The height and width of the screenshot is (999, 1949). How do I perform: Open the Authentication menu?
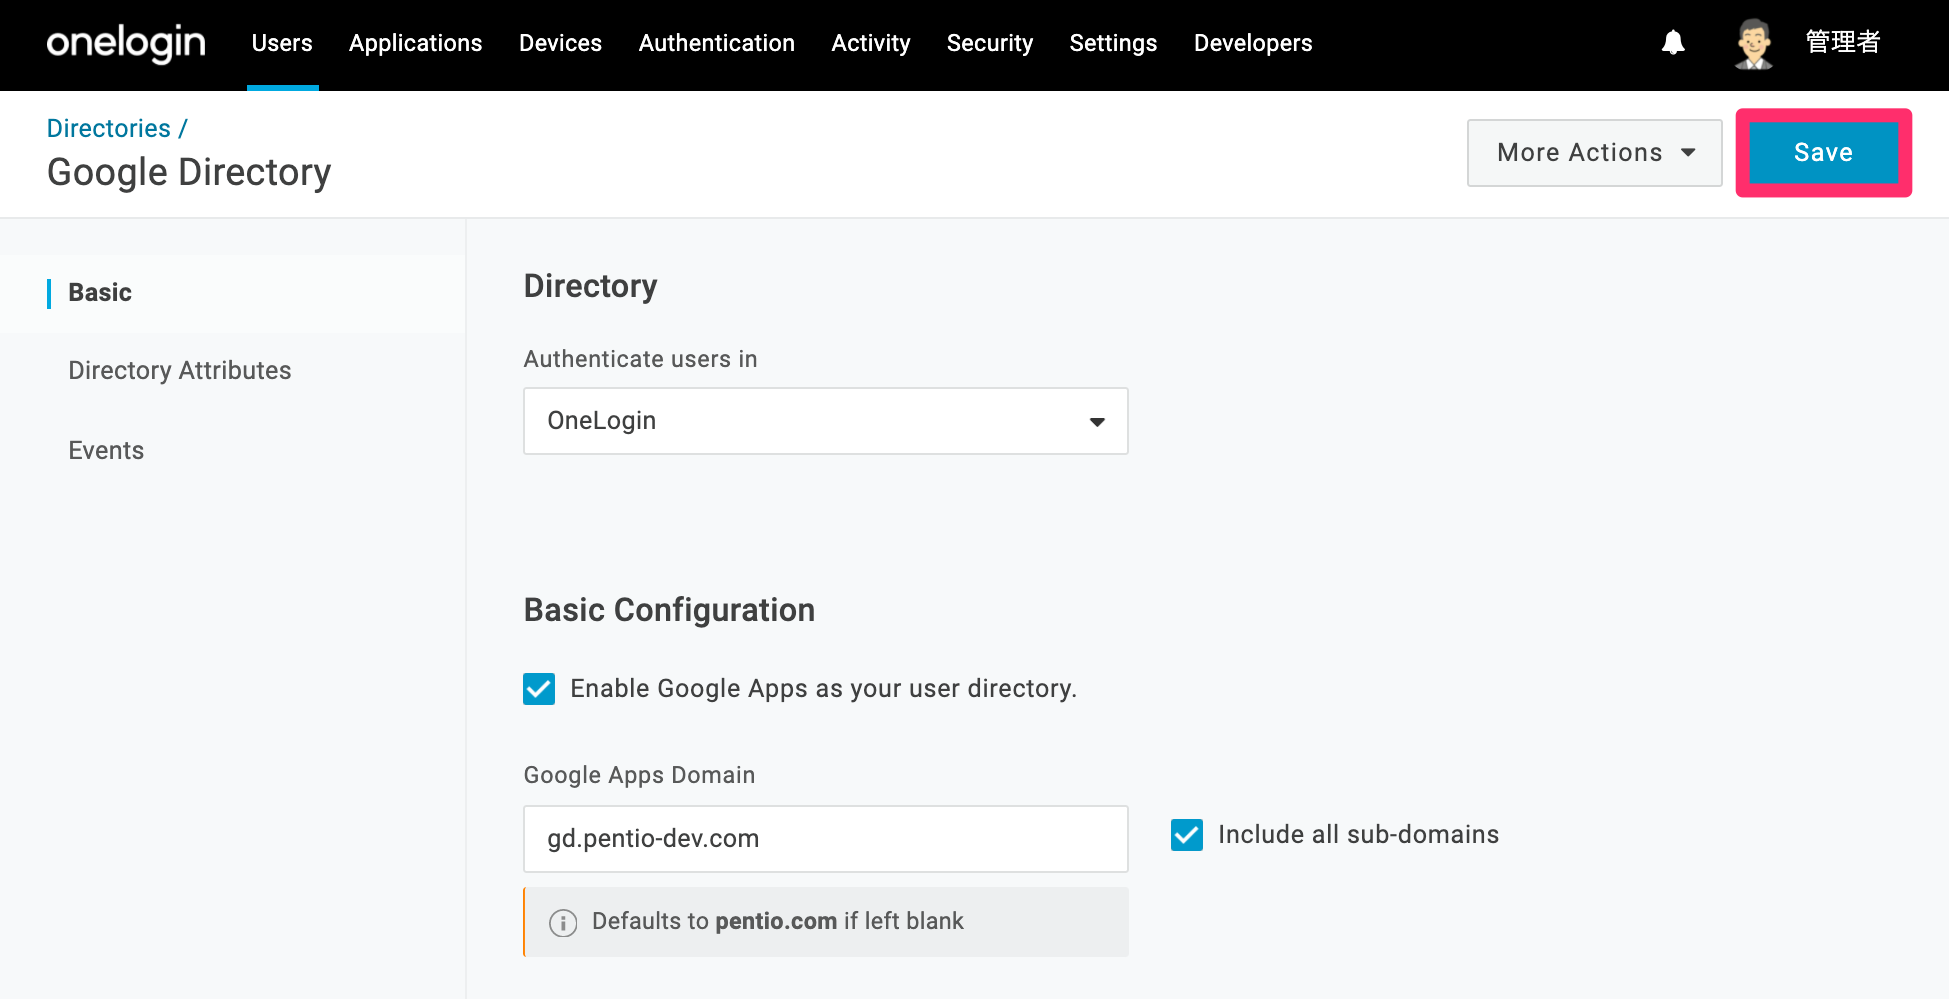716,43
